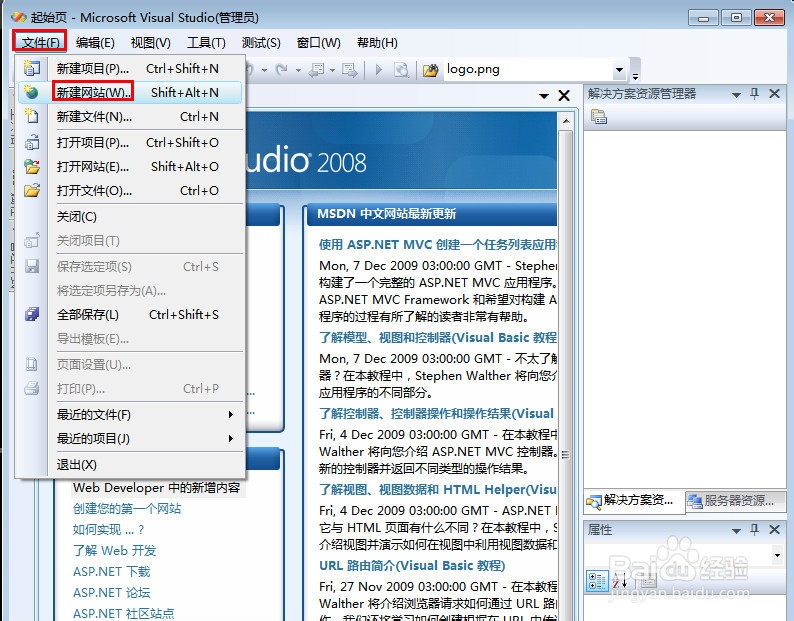Switch to Server Explorer (服务器资源...) tab

pyautogui.click(x=733, y=500)
